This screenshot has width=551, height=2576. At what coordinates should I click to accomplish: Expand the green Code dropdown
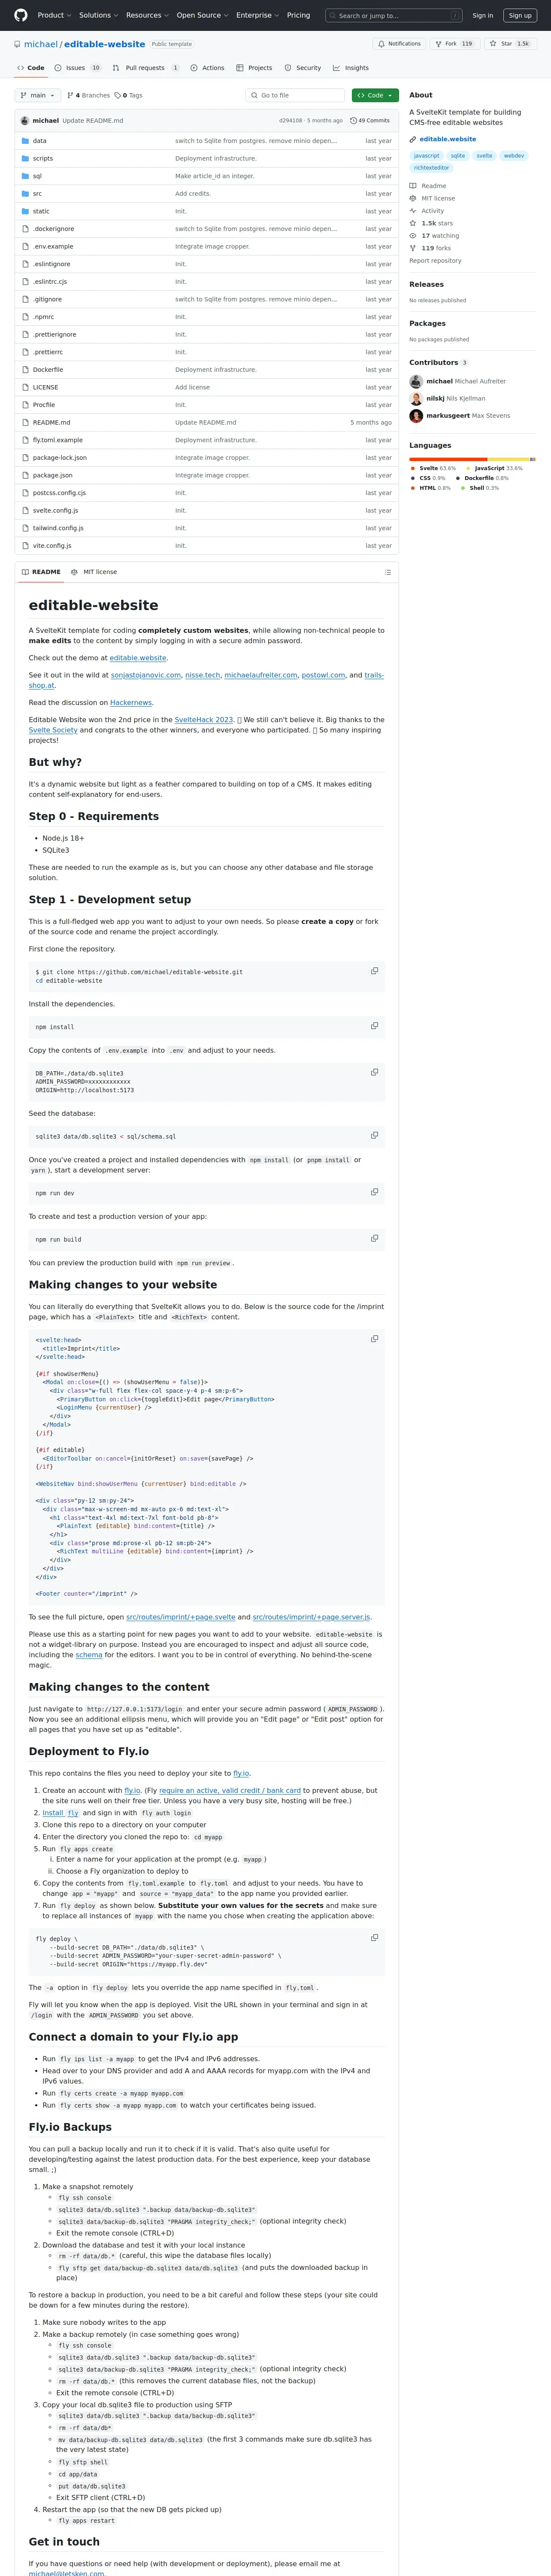[375, 95]
